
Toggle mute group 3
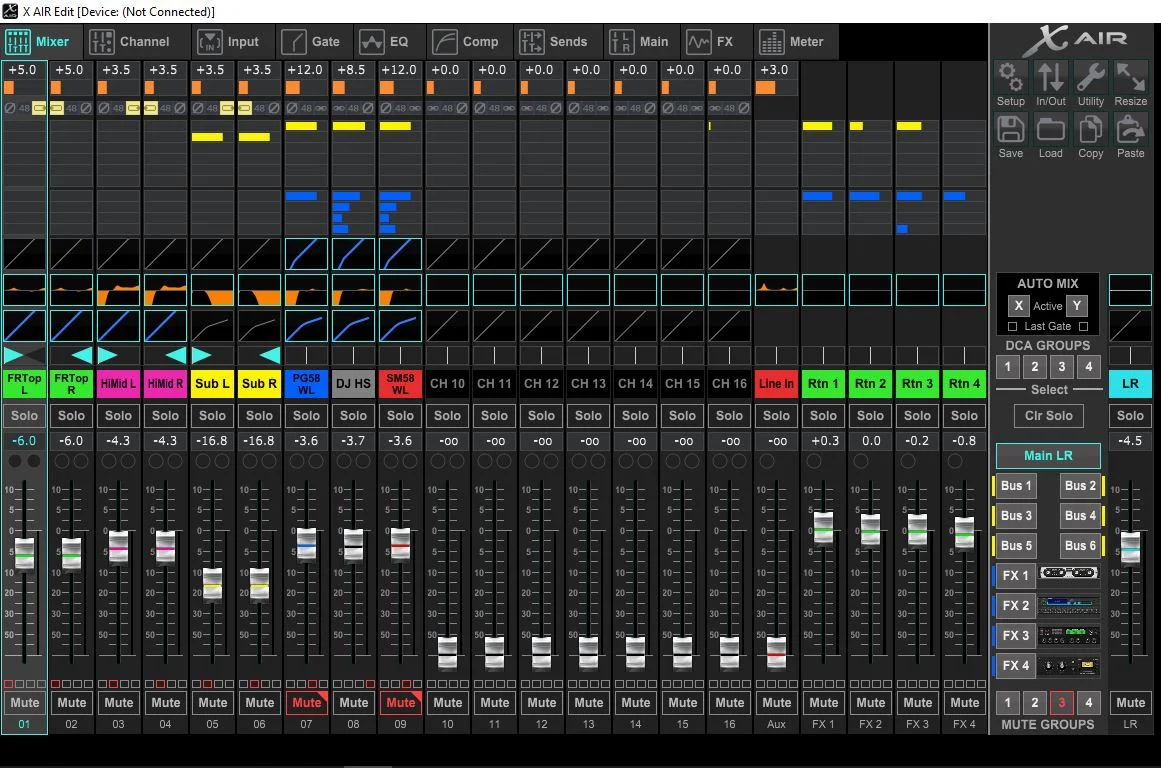pyautogui.click(x=1062, y=702)
